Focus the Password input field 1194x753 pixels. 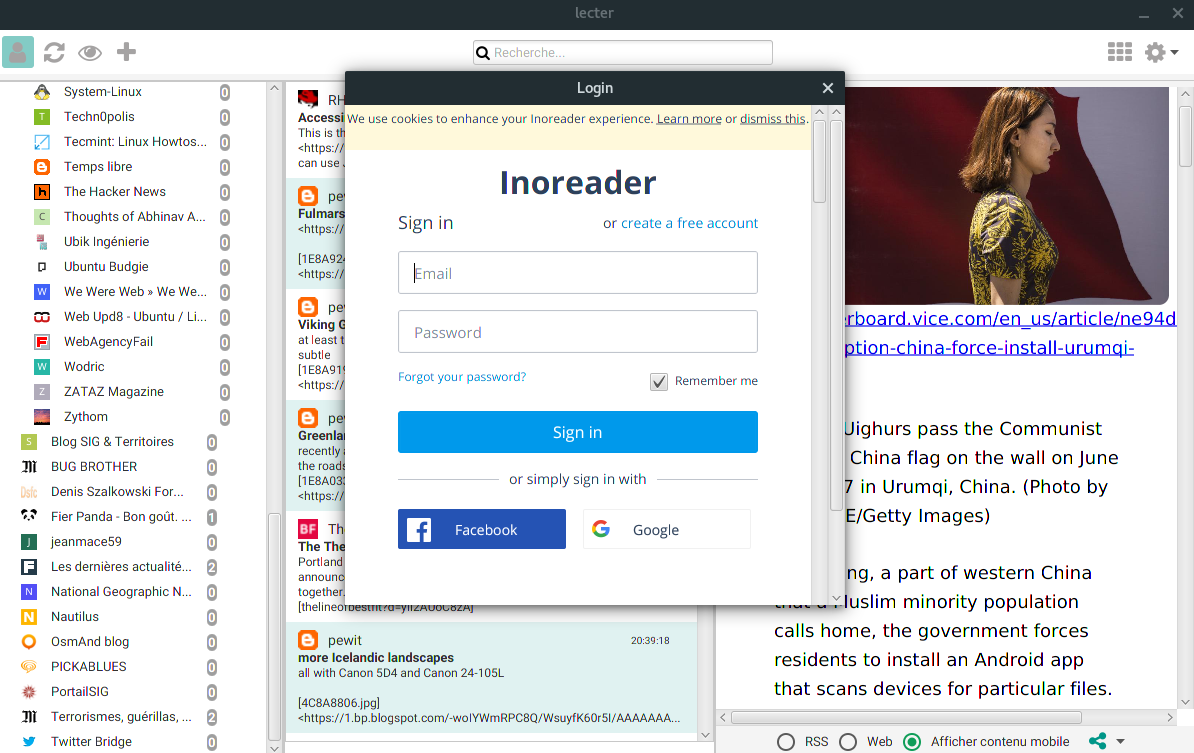(578, 332)
